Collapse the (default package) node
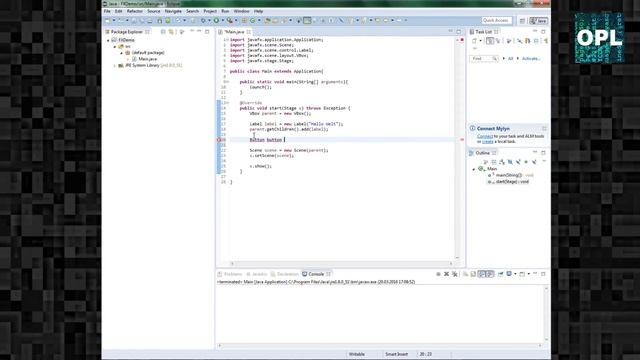640x360 pixels. click(121, 53)
